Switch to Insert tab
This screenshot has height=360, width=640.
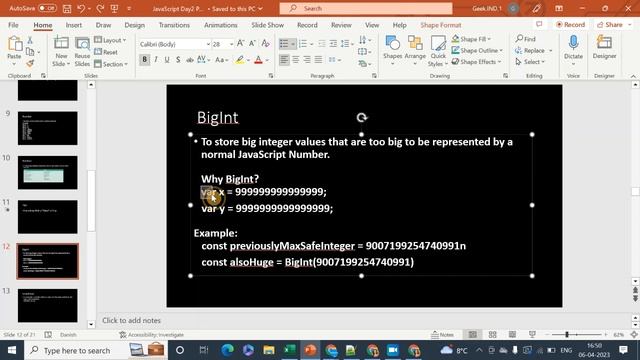[73, 25]
